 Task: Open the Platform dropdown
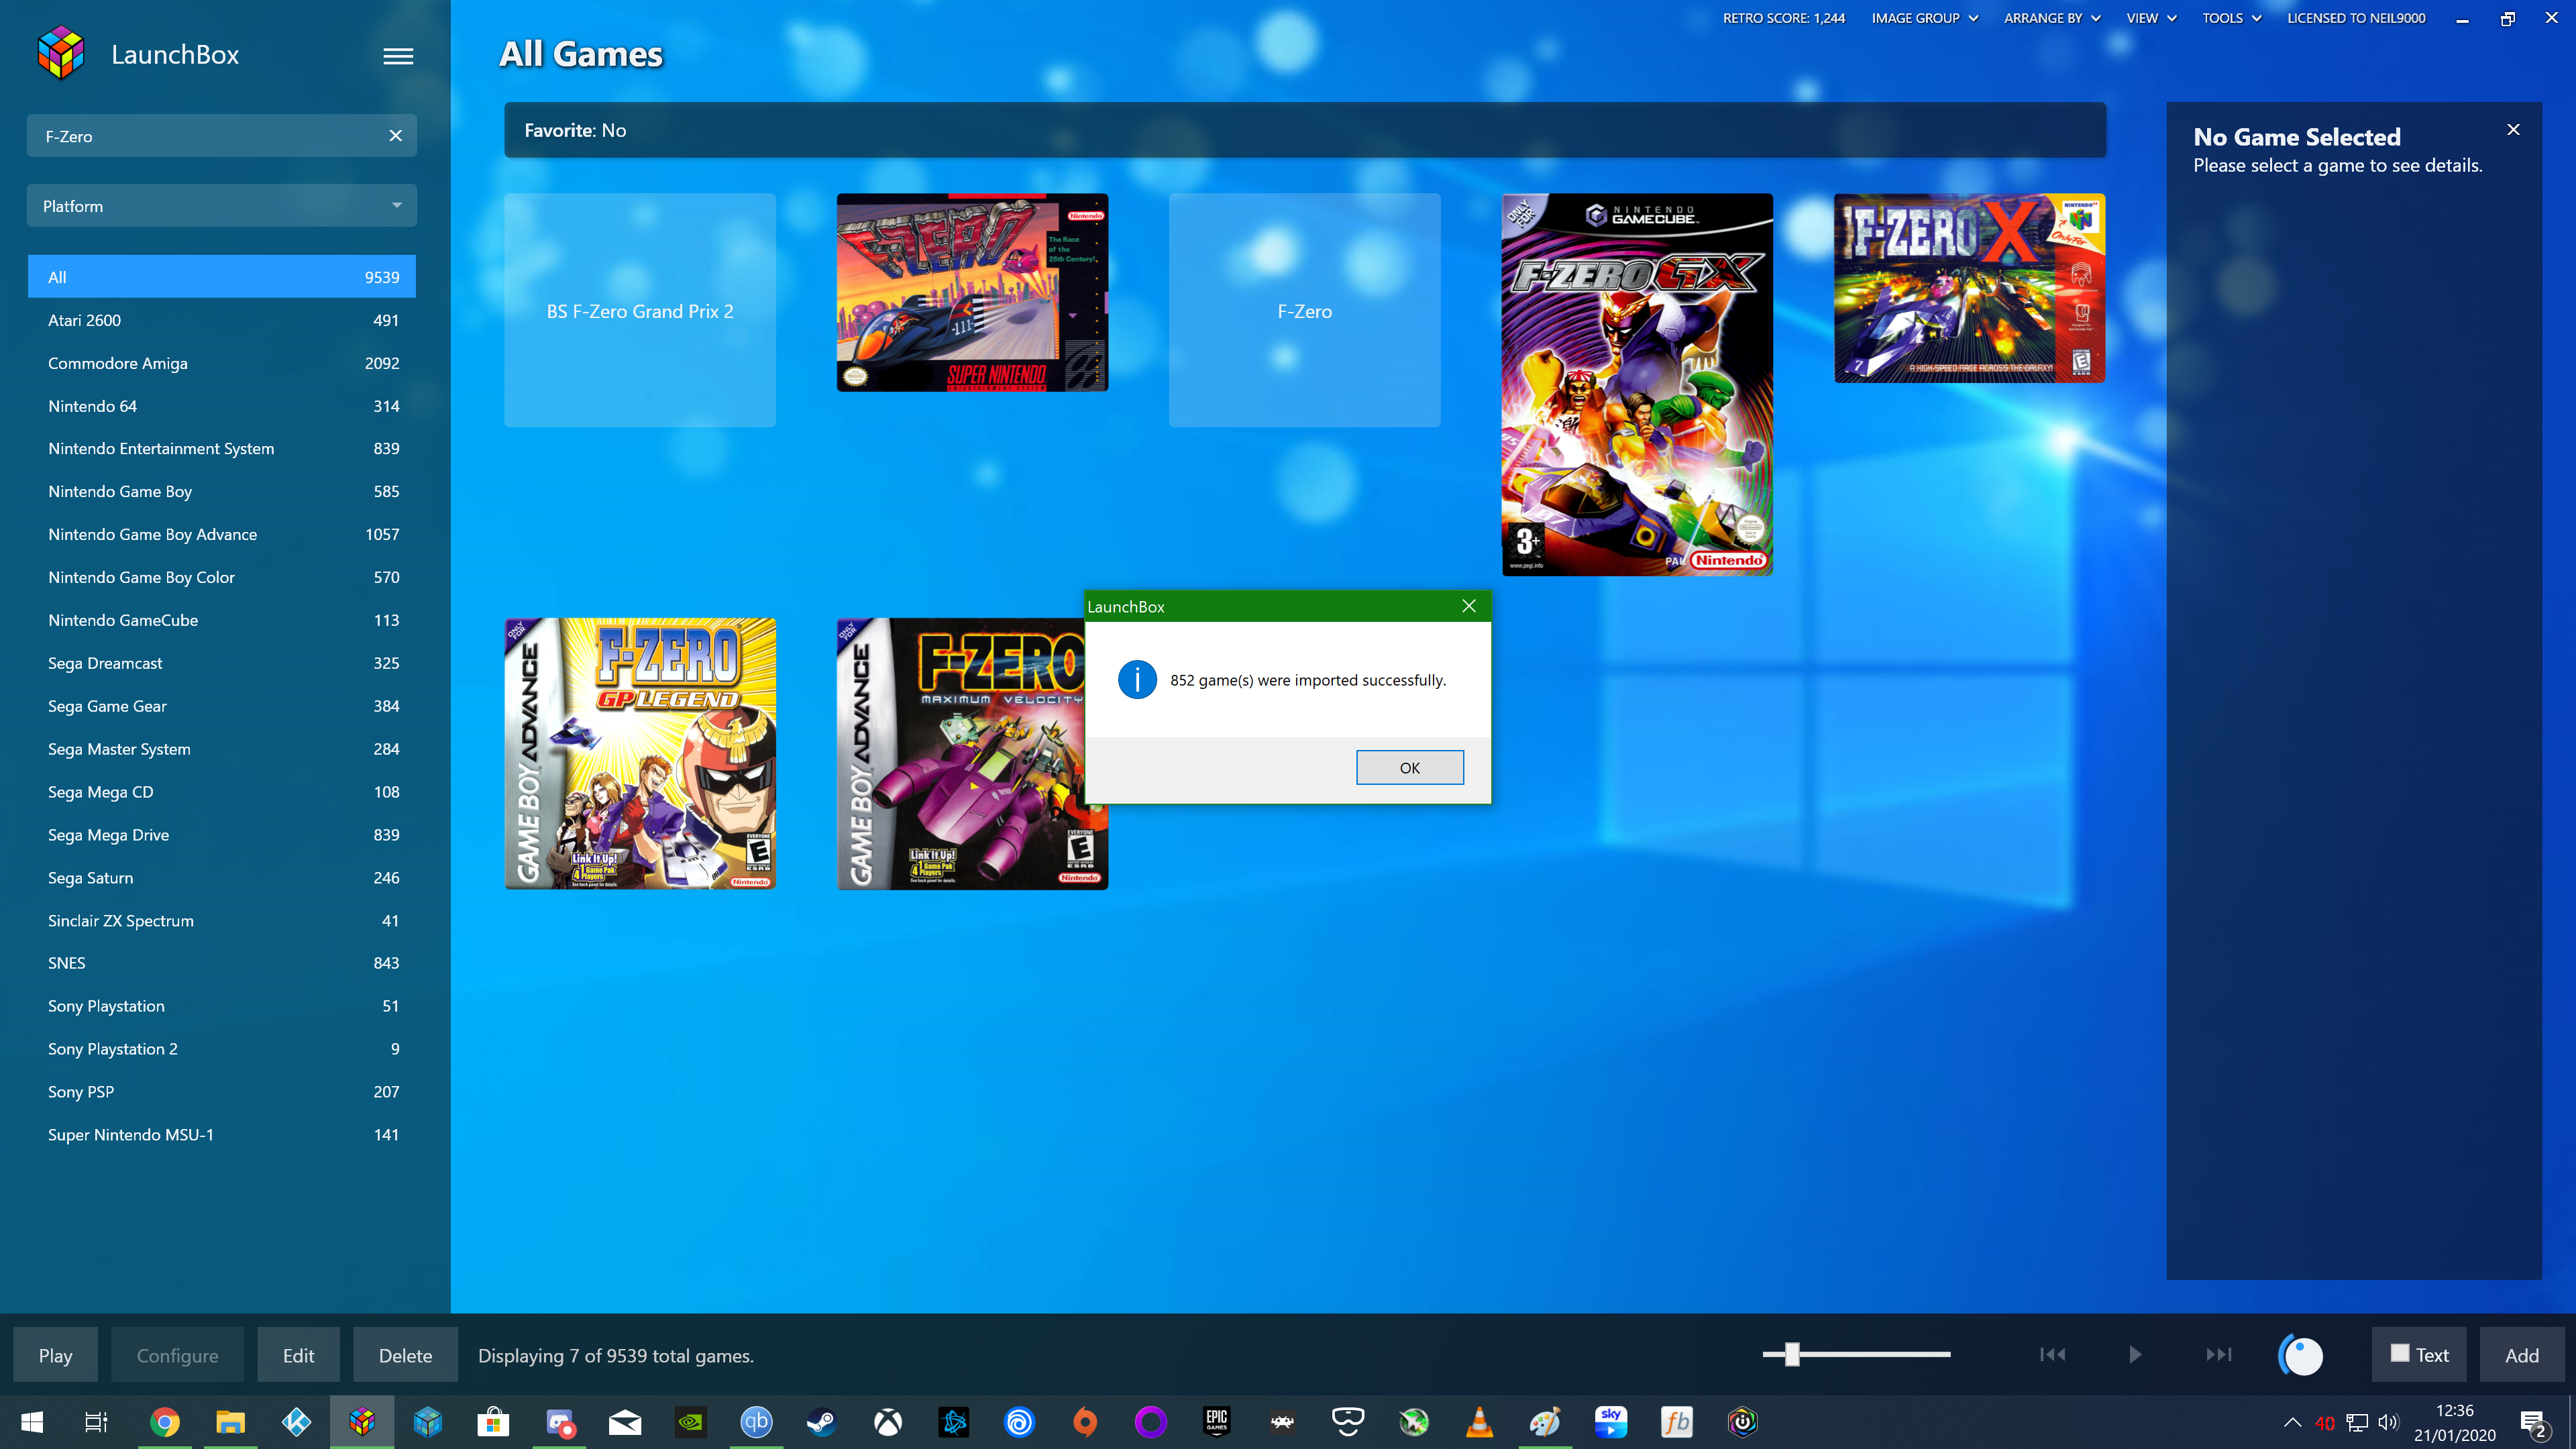click(222, 206)
